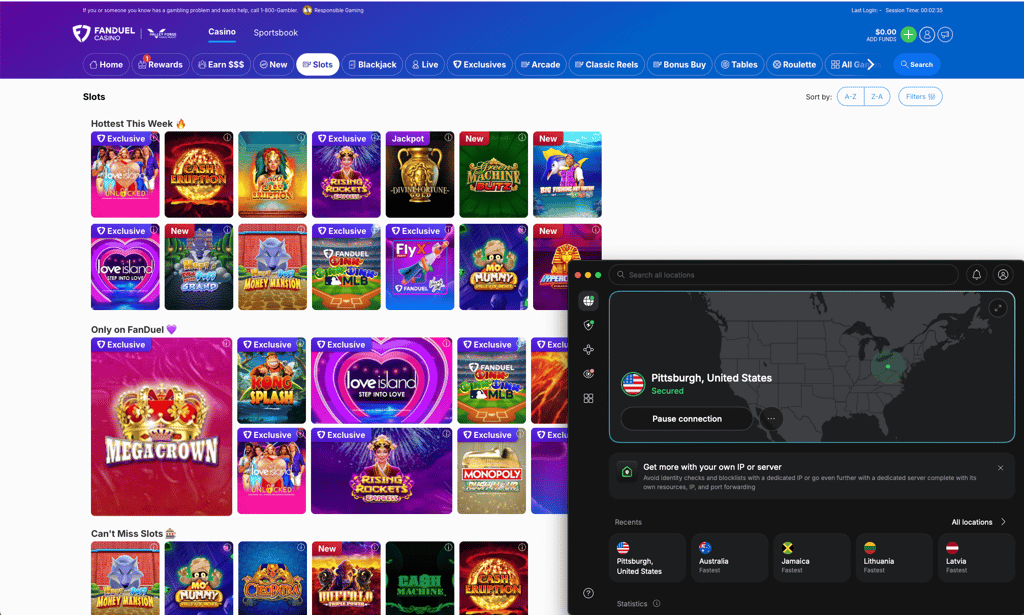The height and width of the screenshot is (615, 1024).
Task: Select VPN globe sidebar icon
Action: pos(588,300)
